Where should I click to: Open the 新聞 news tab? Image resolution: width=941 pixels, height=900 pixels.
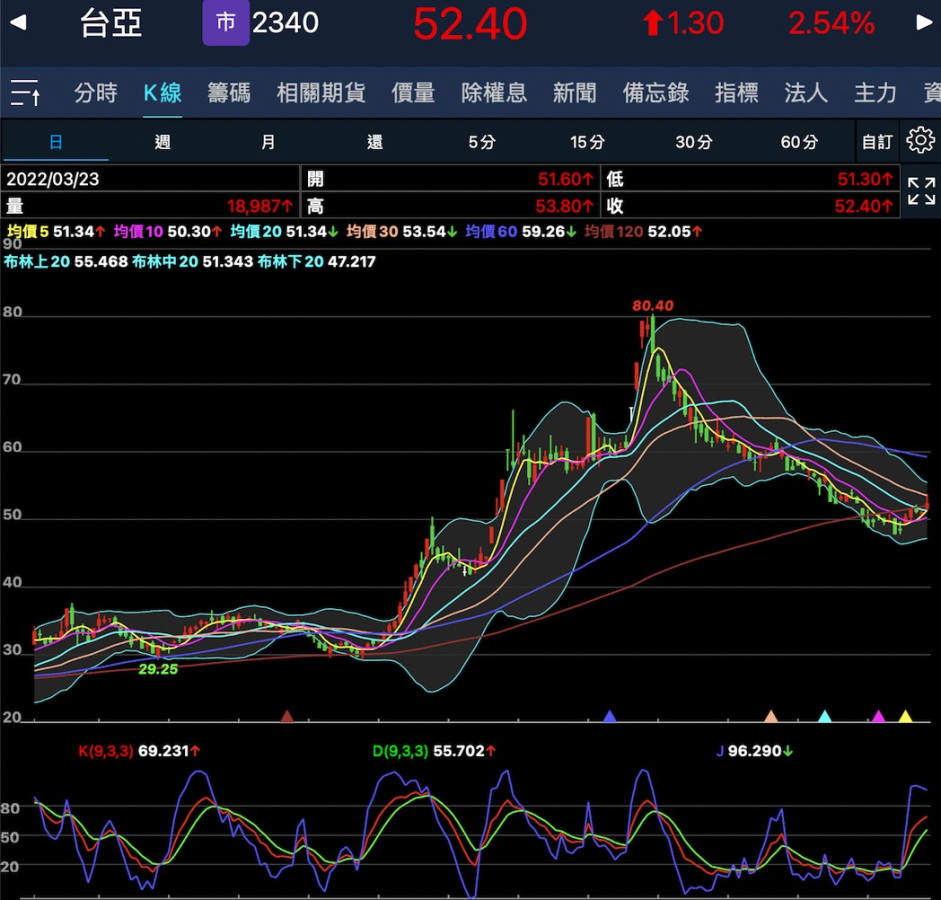[574, 94]
